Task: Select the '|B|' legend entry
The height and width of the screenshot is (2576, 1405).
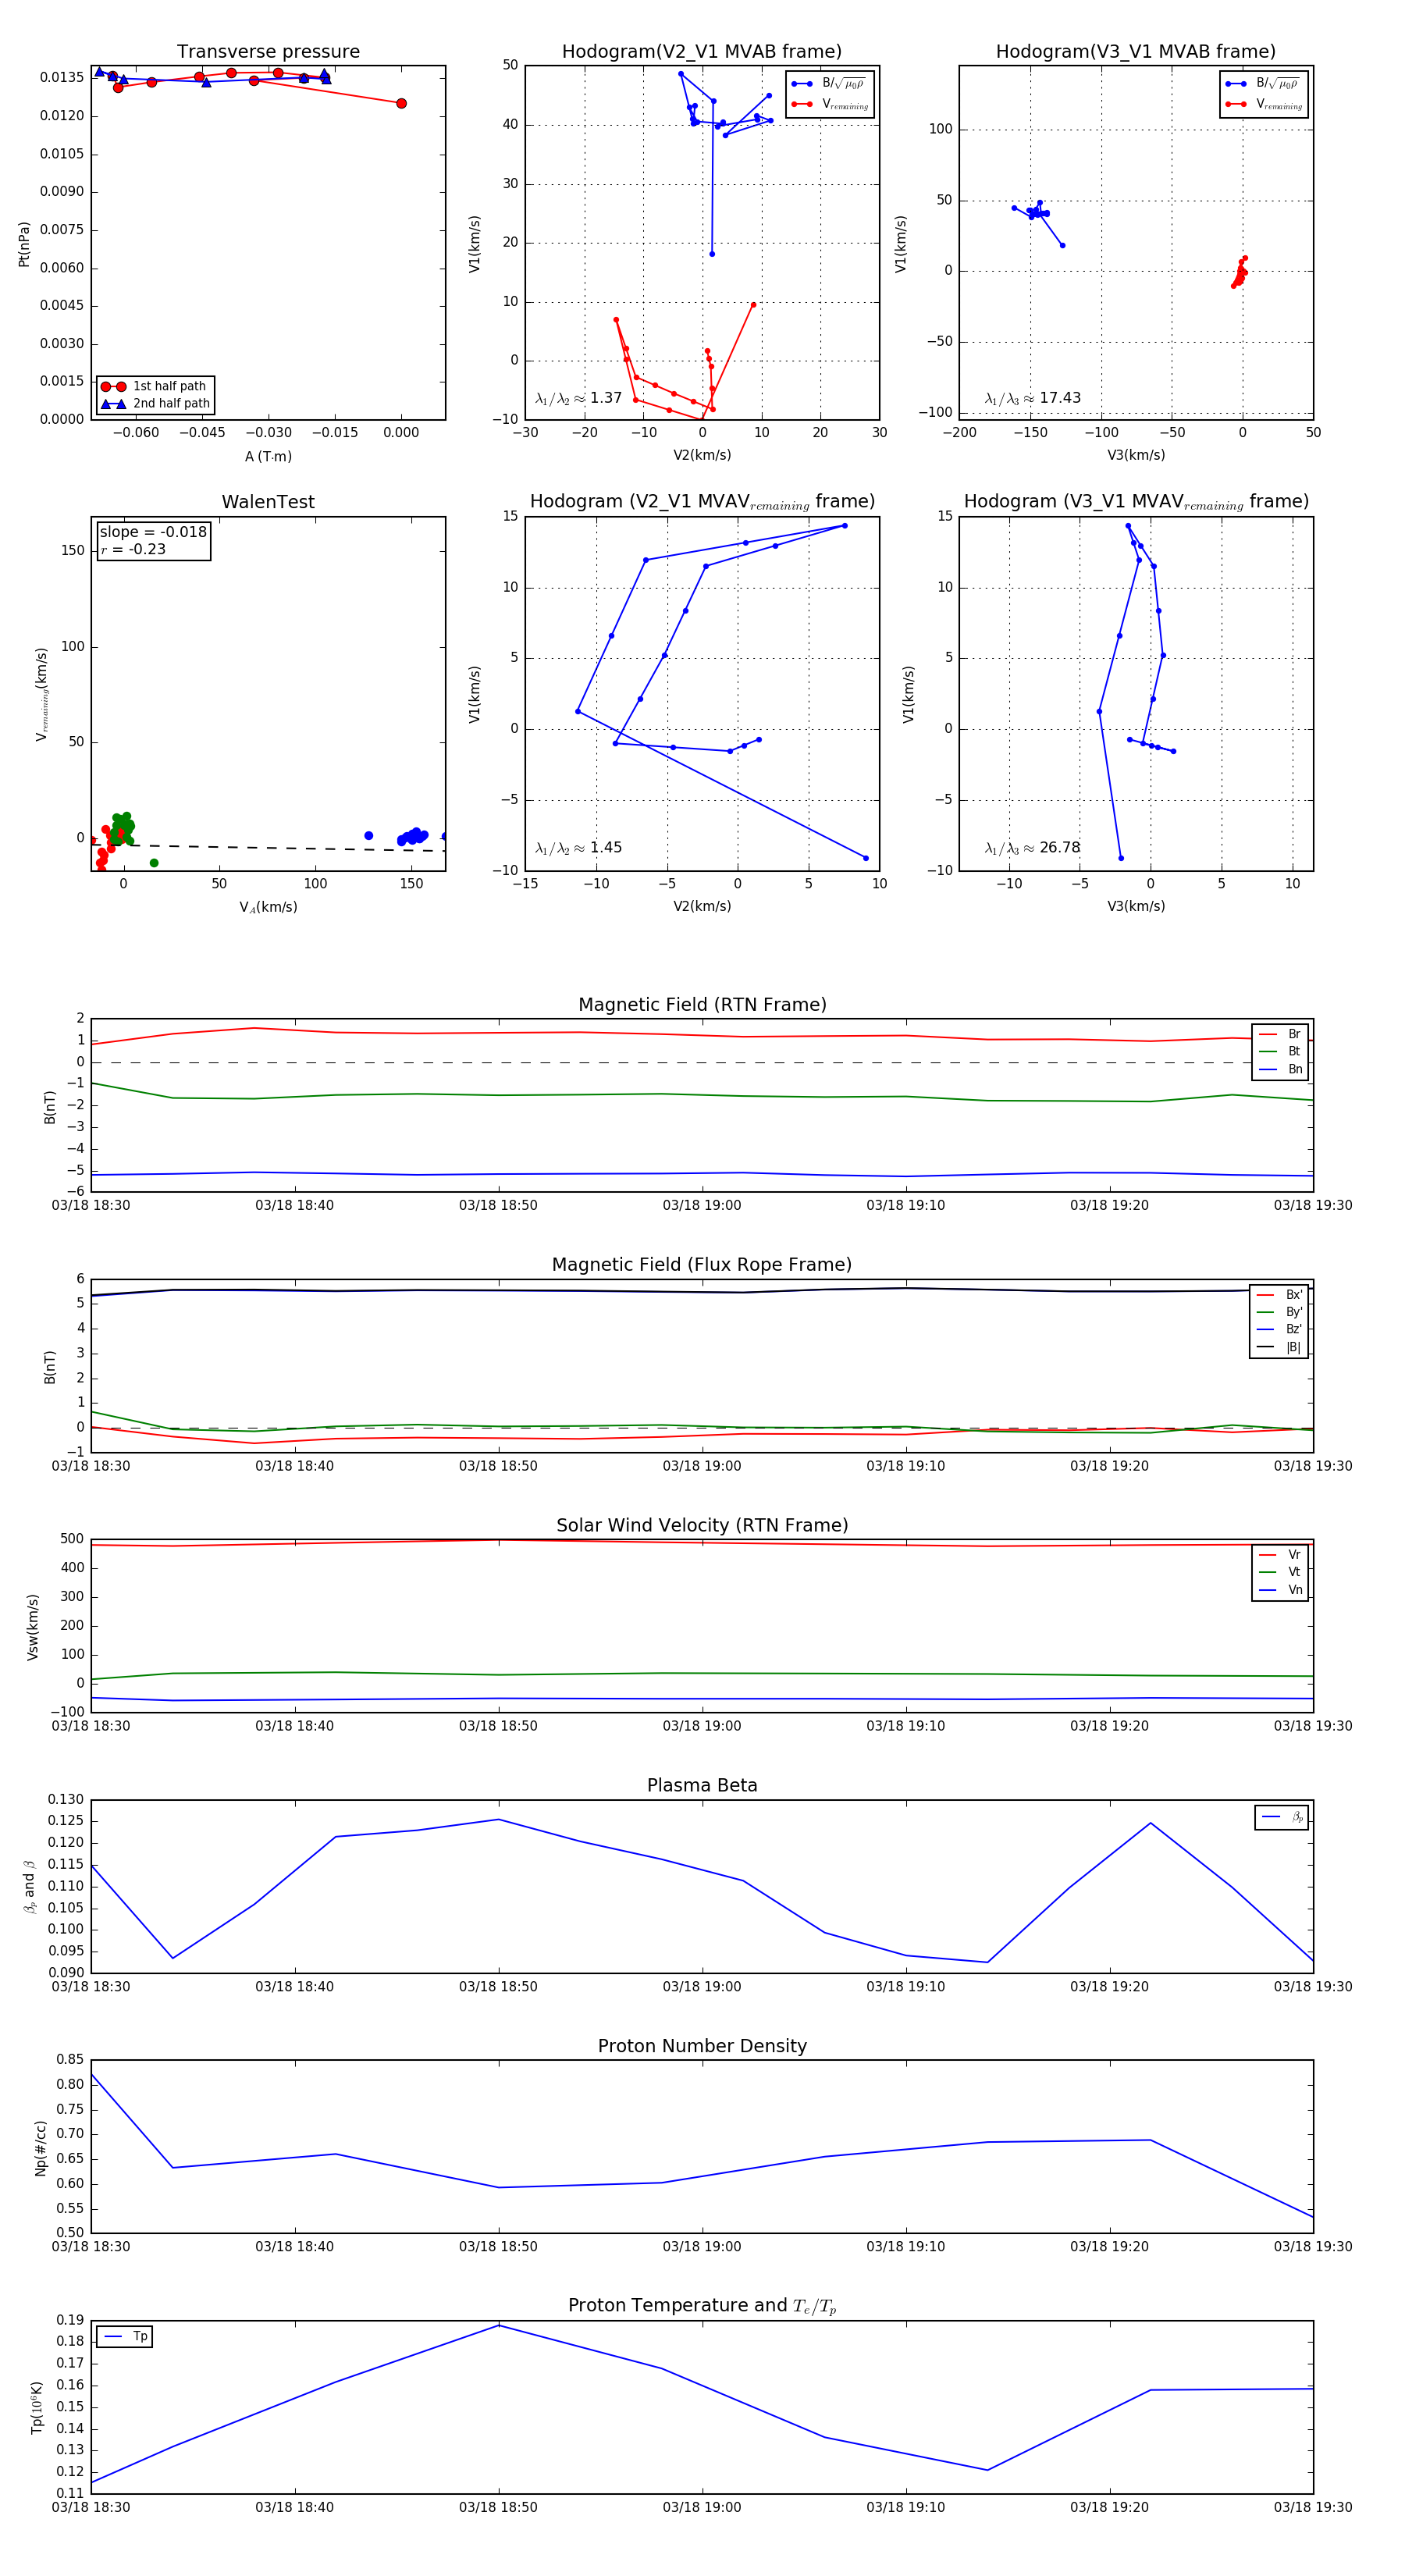Action: click(x=1279, y=1347)
